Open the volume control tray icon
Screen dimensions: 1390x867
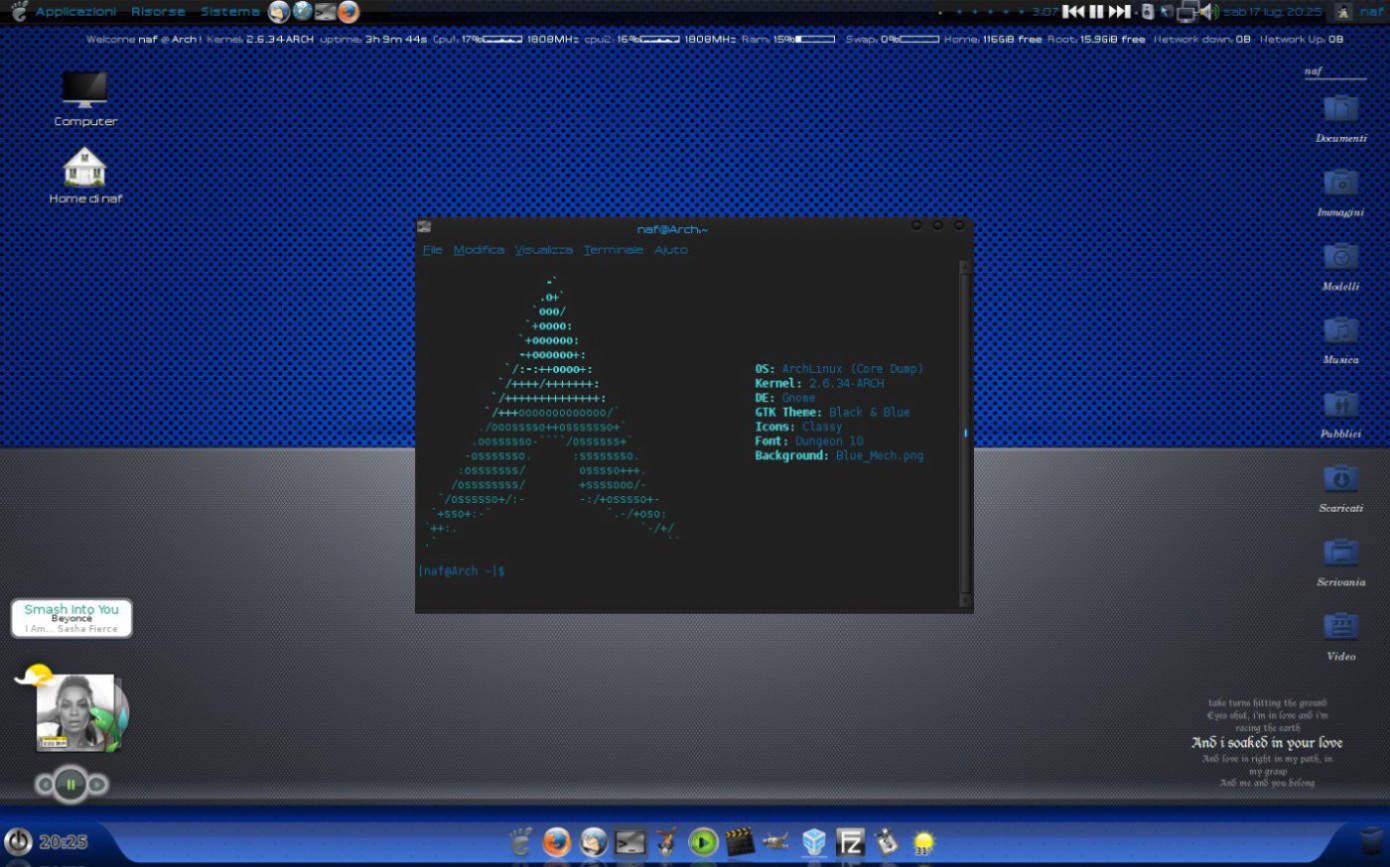pyautogui.click(x=1207, y=12)
